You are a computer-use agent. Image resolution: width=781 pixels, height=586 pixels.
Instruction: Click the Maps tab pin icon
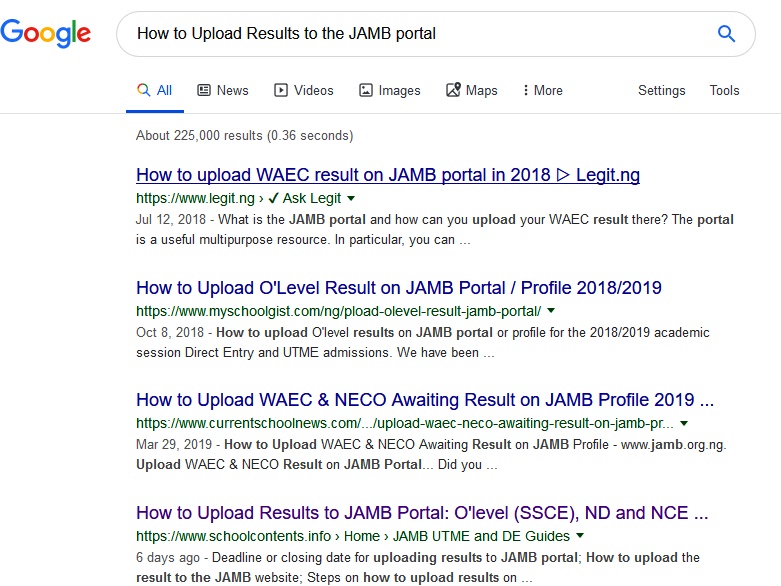click(453, 90)
